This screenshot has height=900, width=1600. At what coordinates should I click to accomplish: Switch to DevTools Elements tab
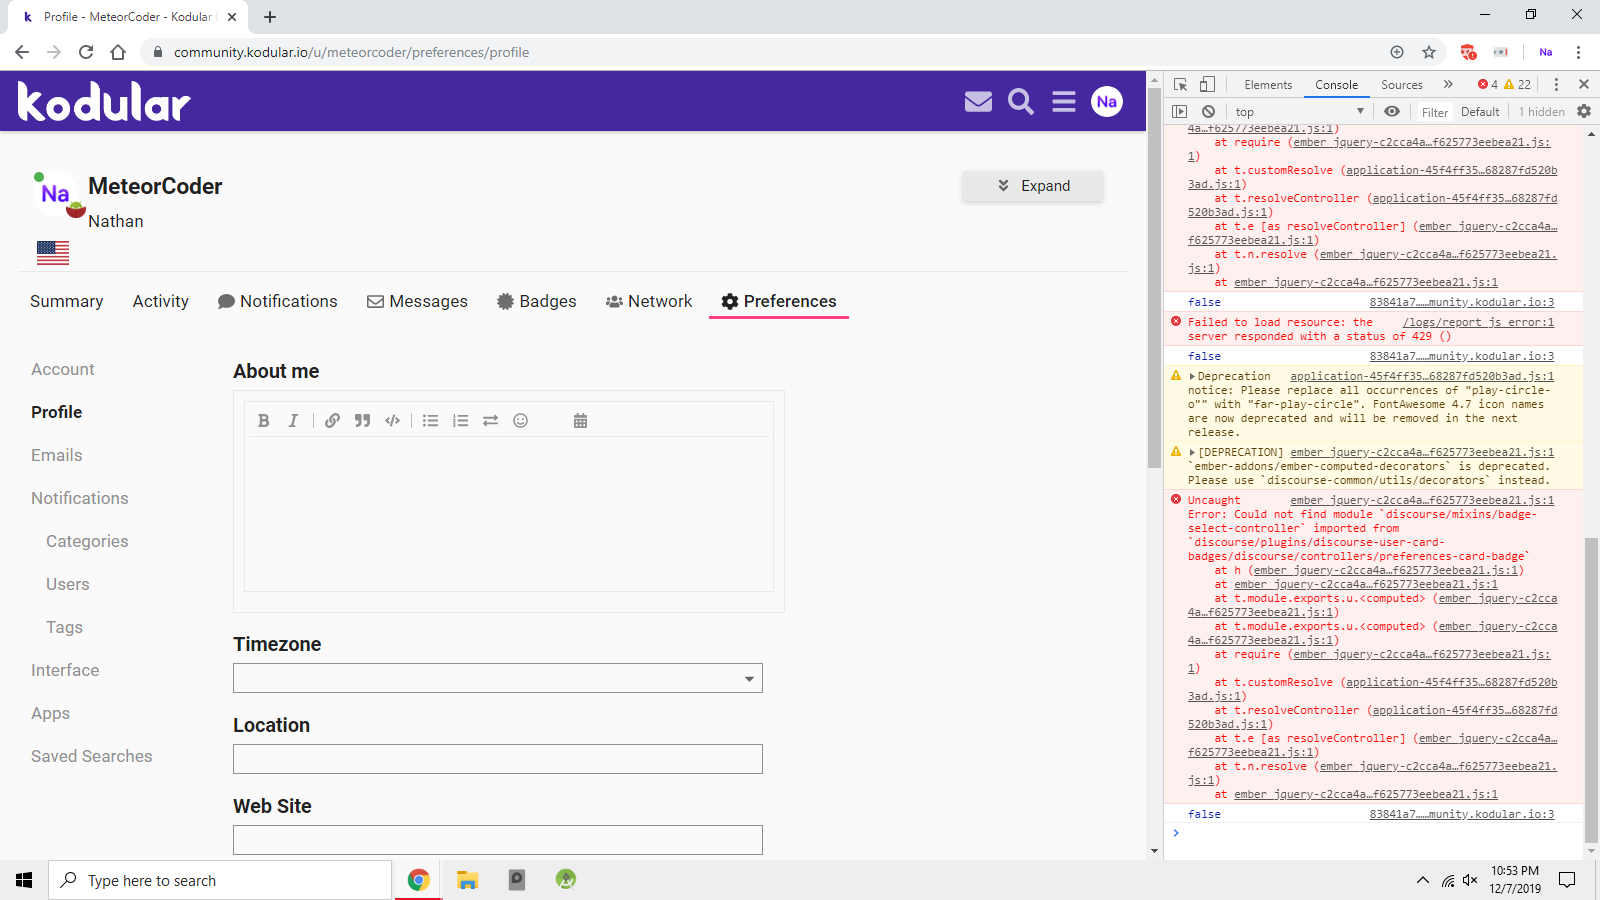coord(1268,85)
